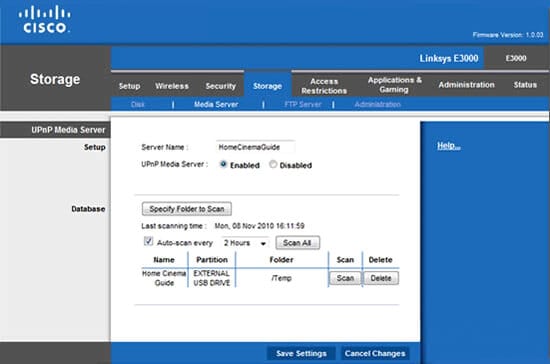Click the Scan All button
This screenshot has width=550, height=364.
pyautogui.click(x=297, y=243)
